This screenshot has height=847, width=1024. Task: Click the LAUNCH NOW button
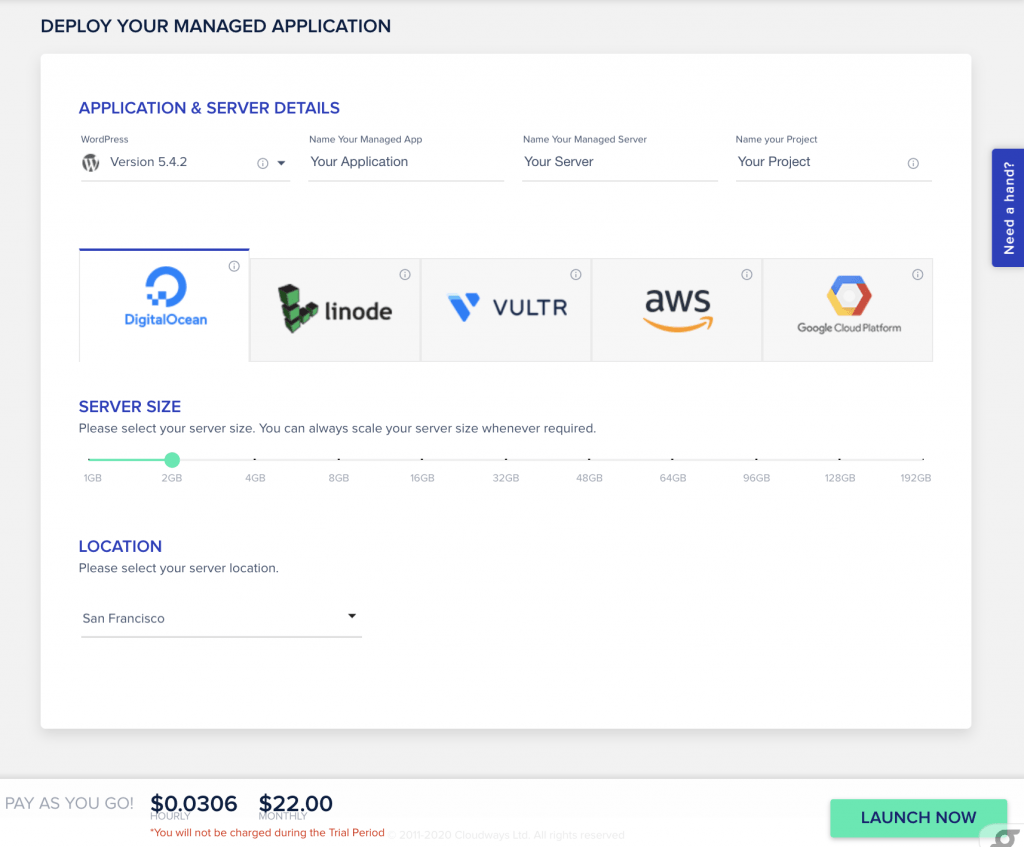pyautogui.click(x=918, y=818)
